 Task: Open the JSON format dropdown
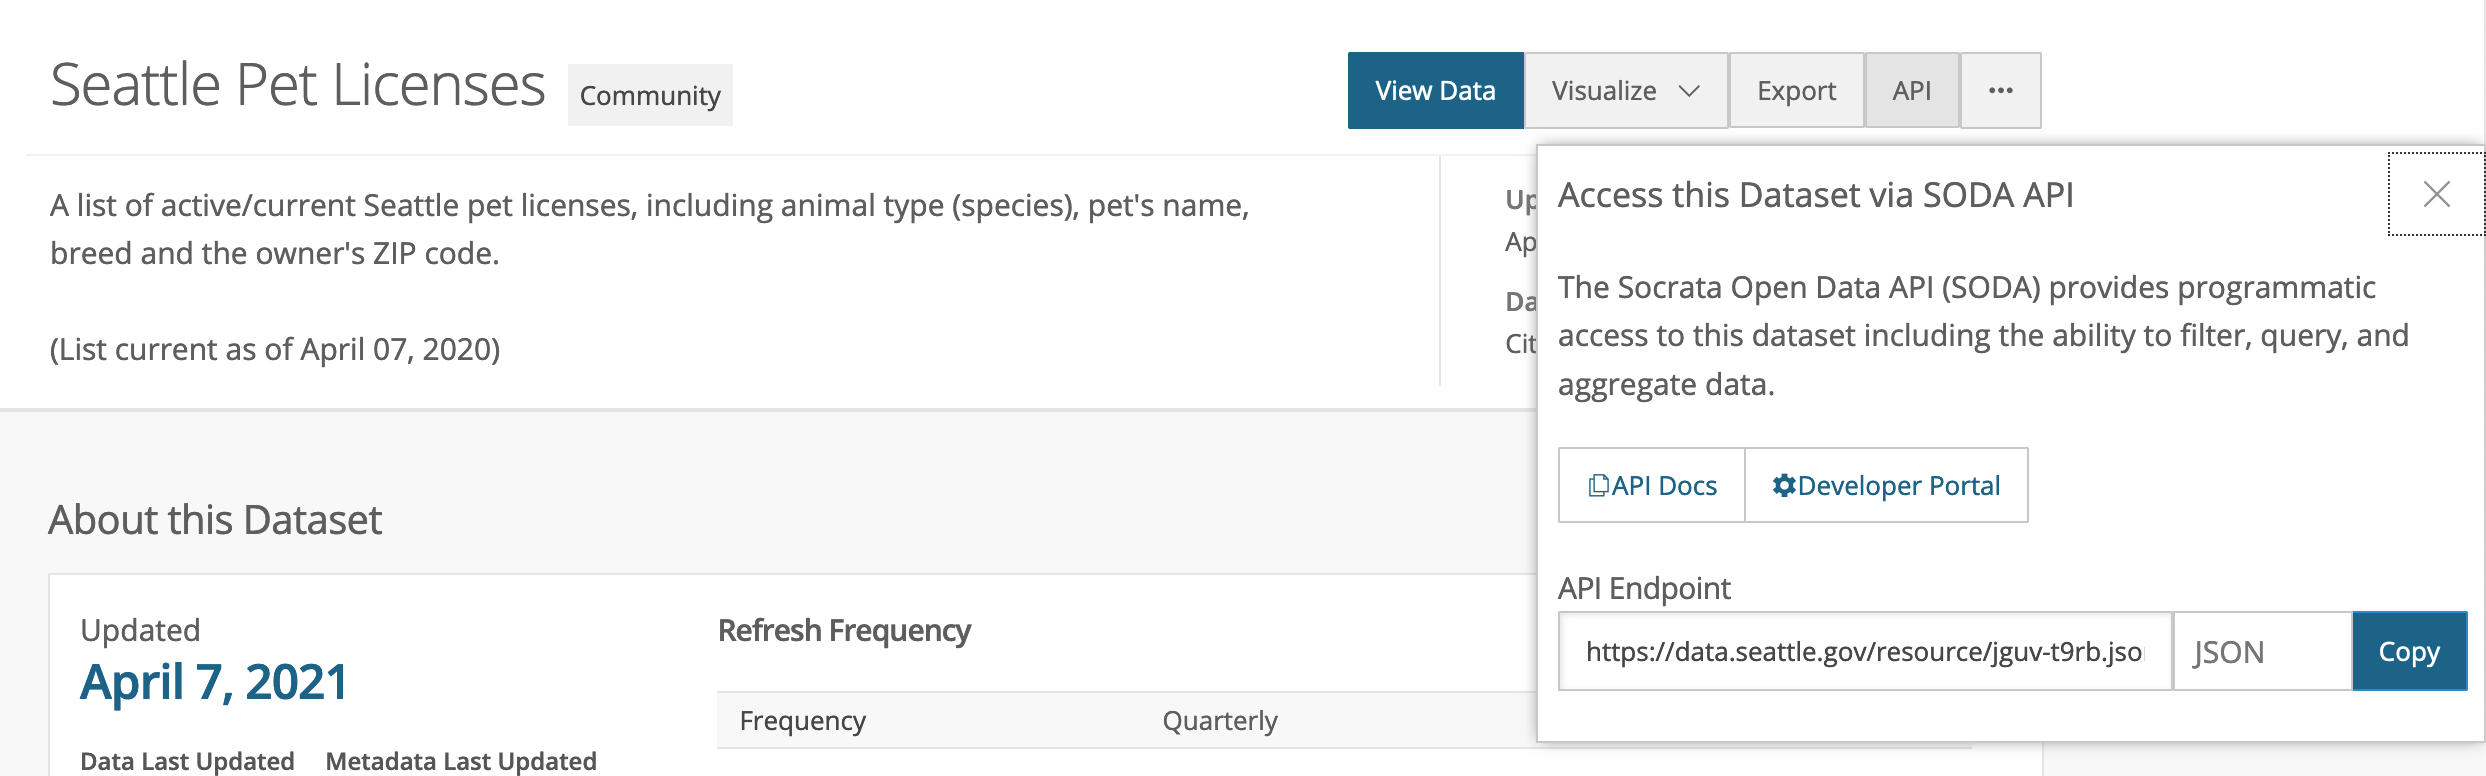(2261, 652)
